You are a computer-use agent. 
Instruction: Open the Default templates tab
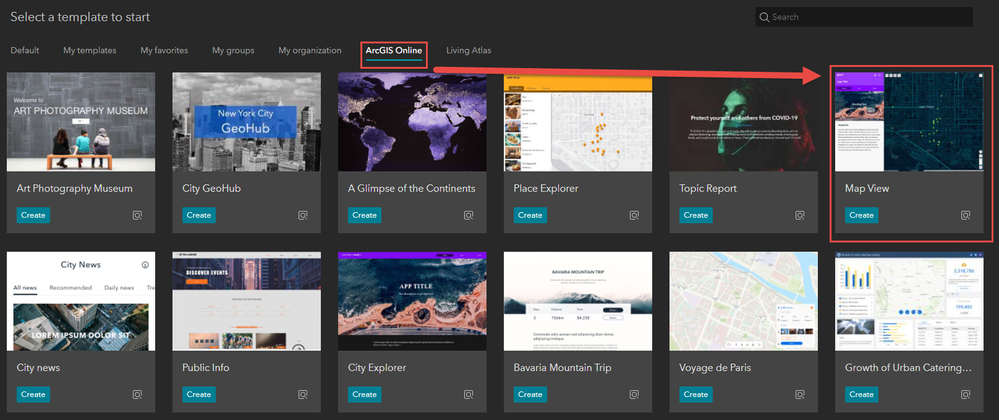[x=25, y=50]
